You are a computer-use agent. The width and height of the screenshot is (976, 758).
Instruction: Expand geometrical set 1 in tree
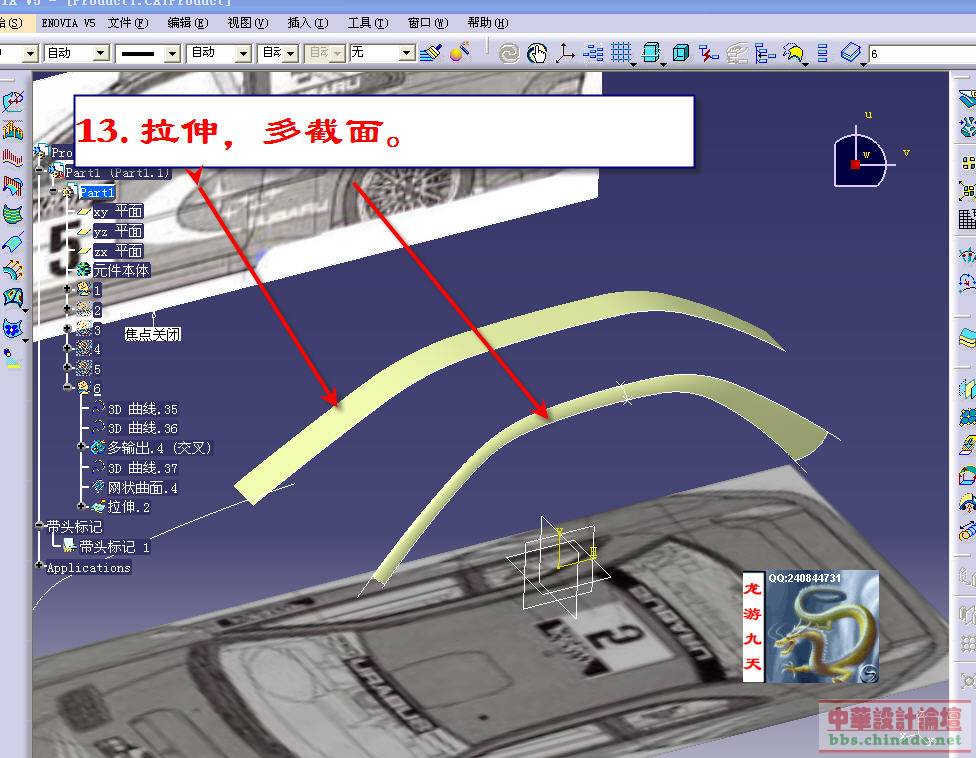pyautogui.click(x=67, y=289)
